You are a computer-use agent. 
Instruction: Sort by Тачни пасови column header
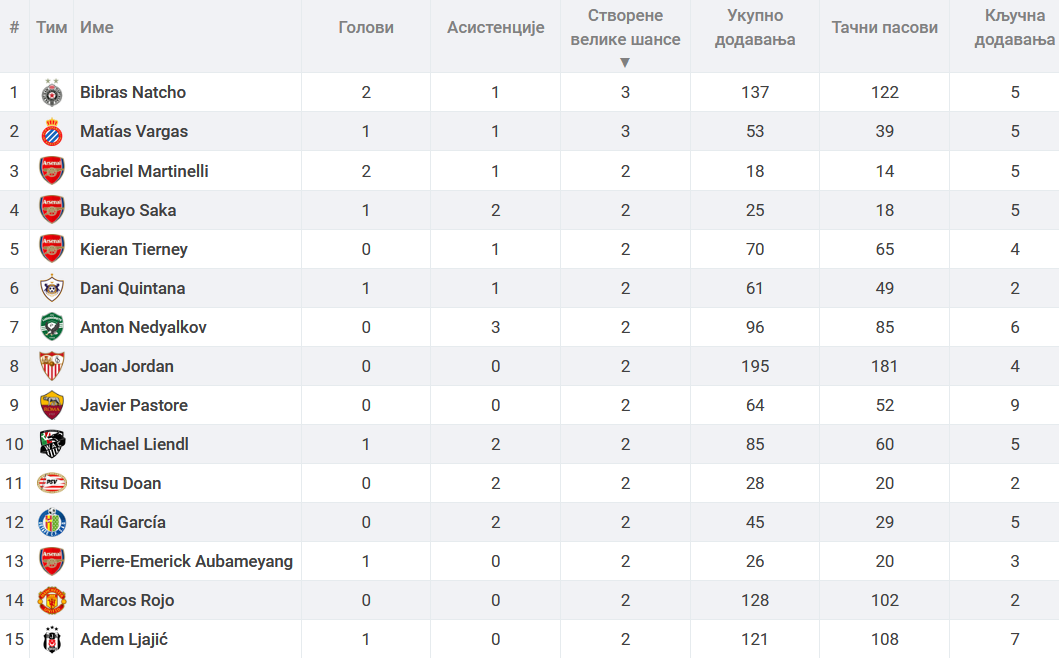[x=885, y=28]
